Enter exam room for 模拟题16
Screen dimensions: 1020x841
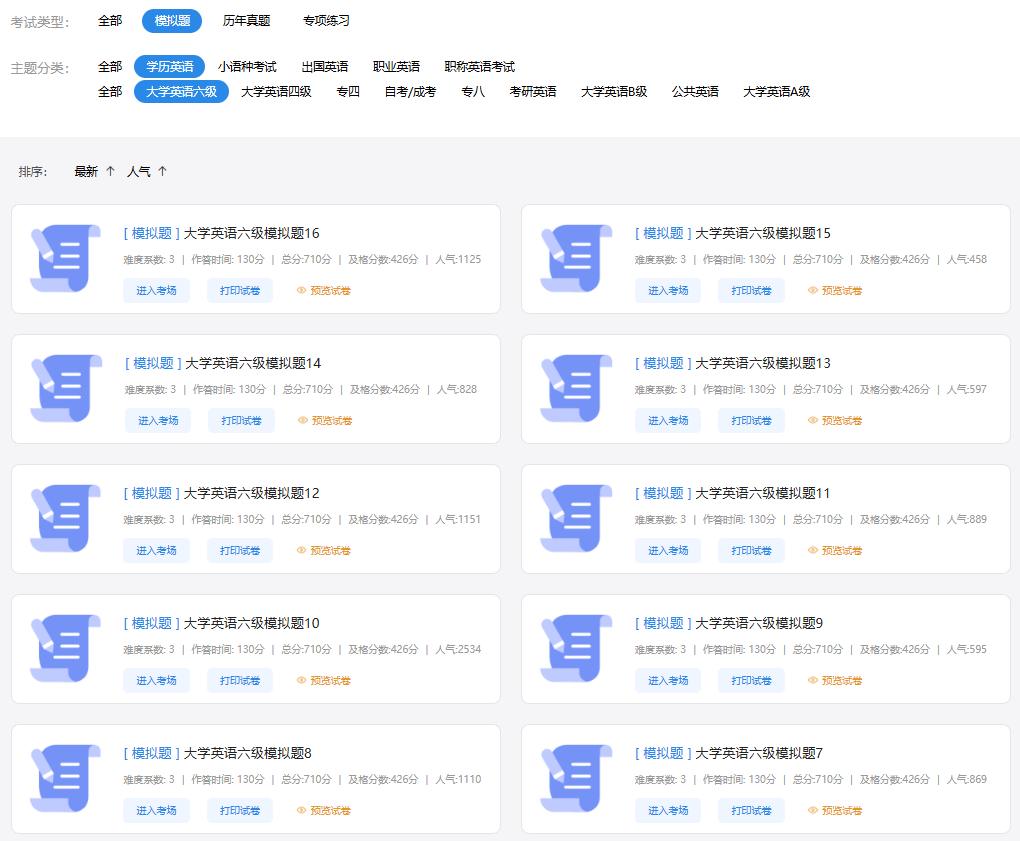point(156,291)
